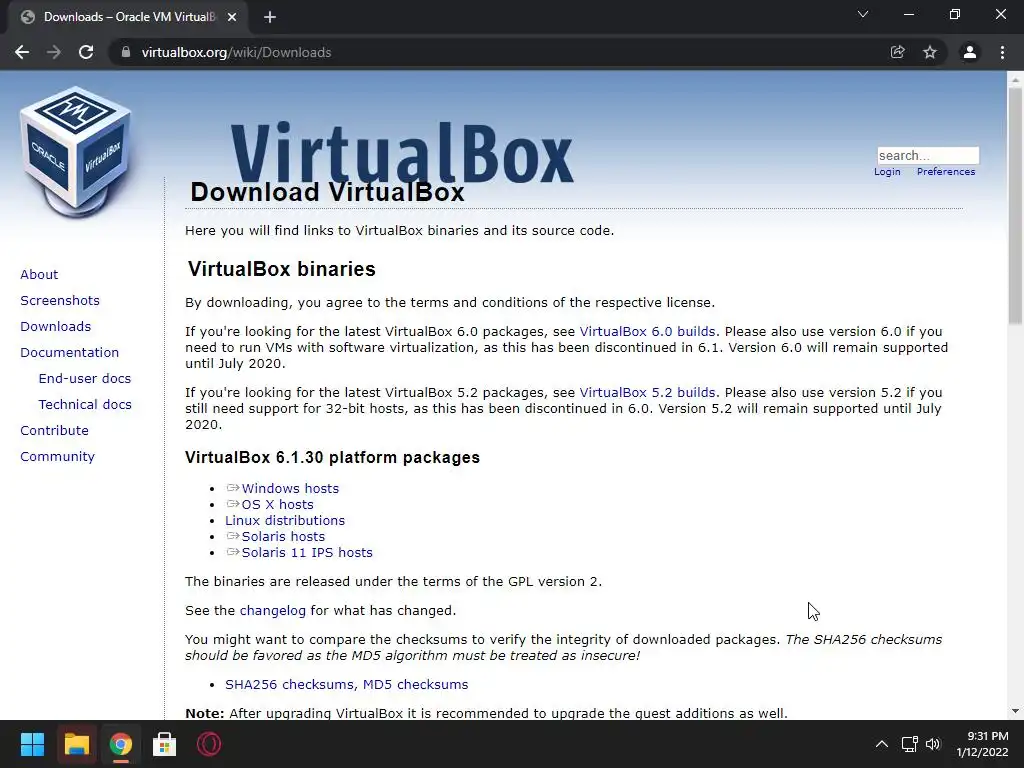The width and height of the screenshot is (1024, 768).
Task: Click the site search box
Action: [x=928, y=155]
